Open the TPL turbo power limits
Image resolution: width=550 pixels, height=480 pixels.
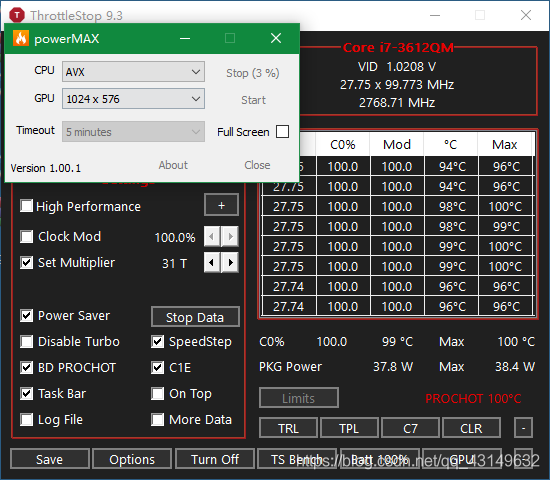point(349,428)
